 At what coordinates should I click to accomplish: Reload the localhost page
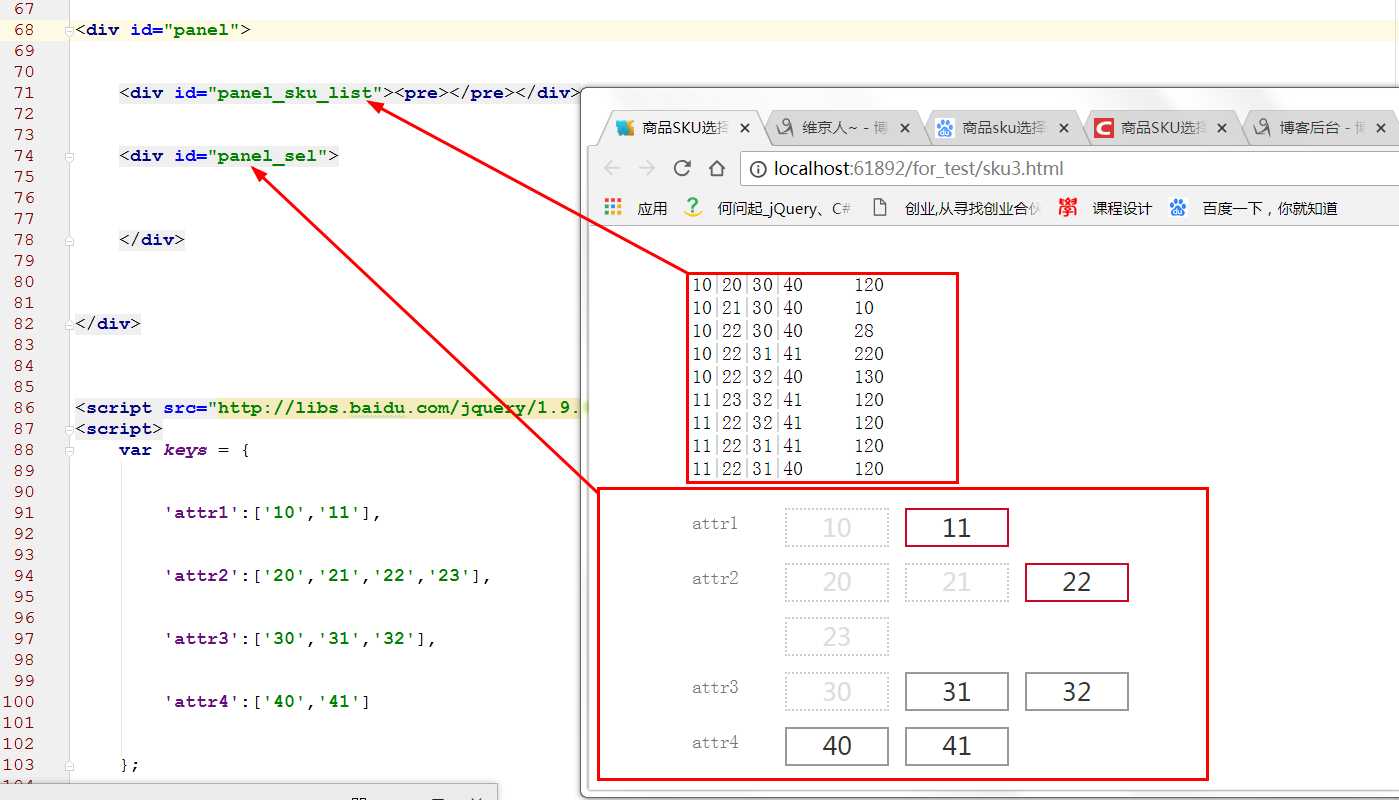682,168
